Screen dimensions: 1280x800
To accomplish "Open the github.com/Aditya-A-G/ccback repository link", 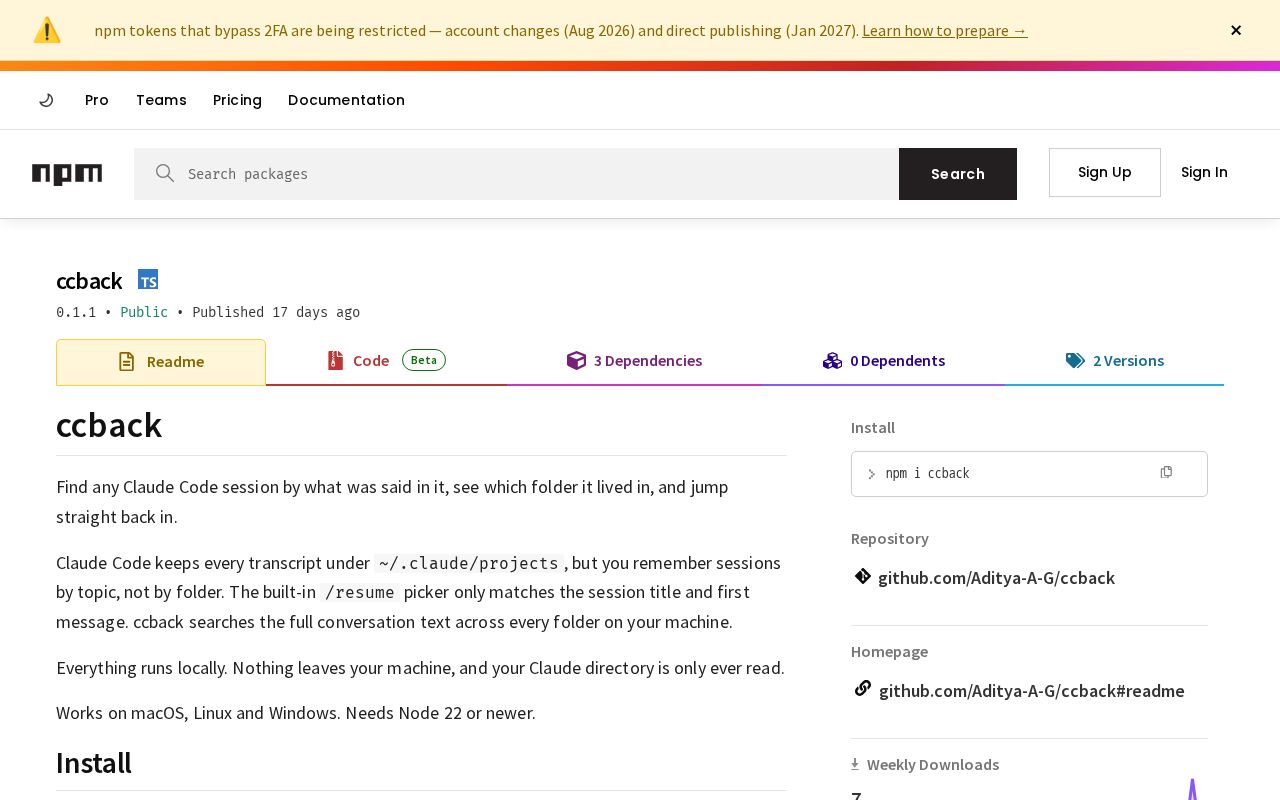I will 996,578.
